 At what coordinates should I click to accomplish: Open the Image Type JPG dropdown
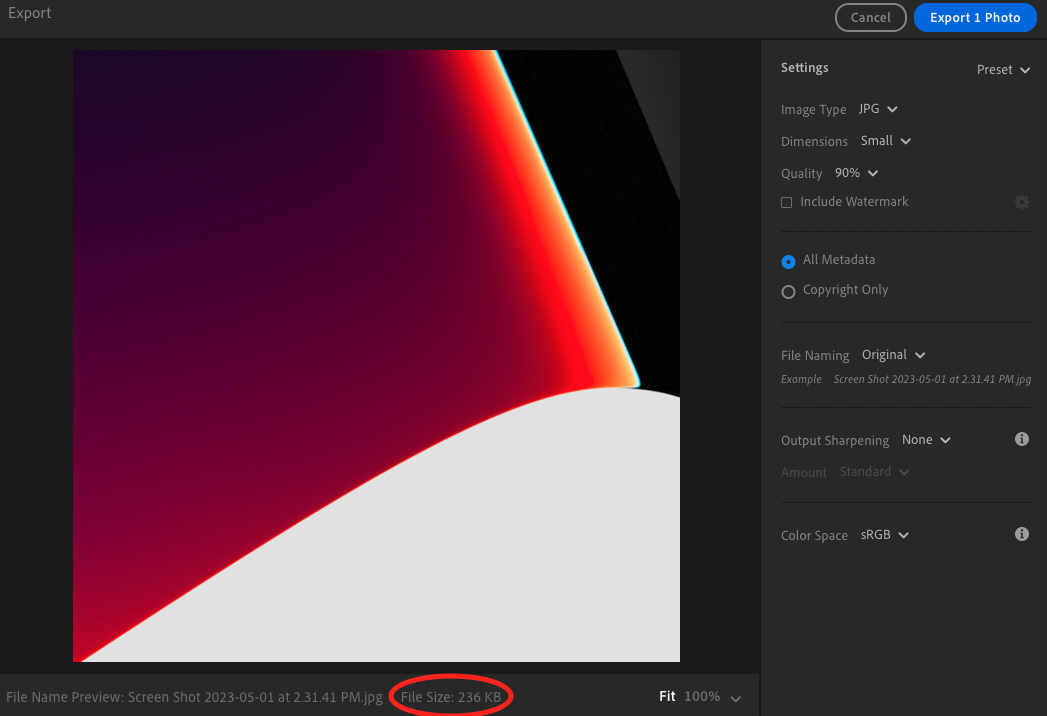pos(878,109)
